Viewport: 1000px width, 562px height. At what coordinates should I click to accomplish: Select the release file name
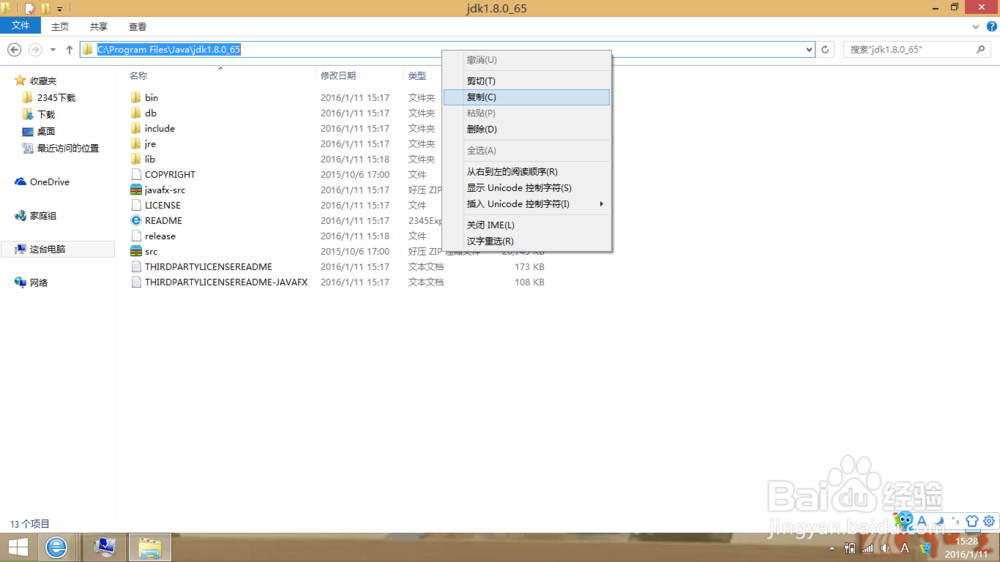click(x=159, y=236)
